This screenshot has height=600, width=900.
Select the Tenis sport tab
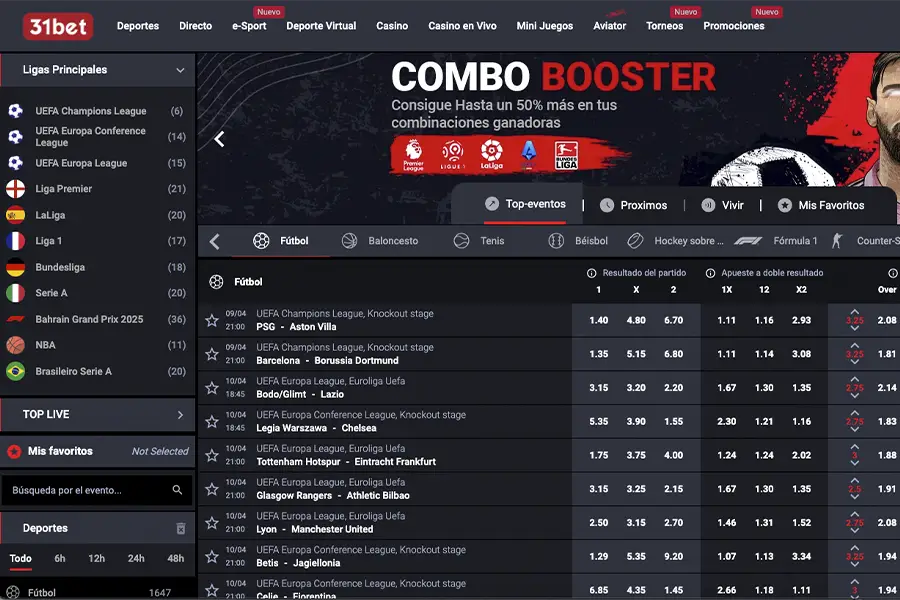(x=479, y=241)
